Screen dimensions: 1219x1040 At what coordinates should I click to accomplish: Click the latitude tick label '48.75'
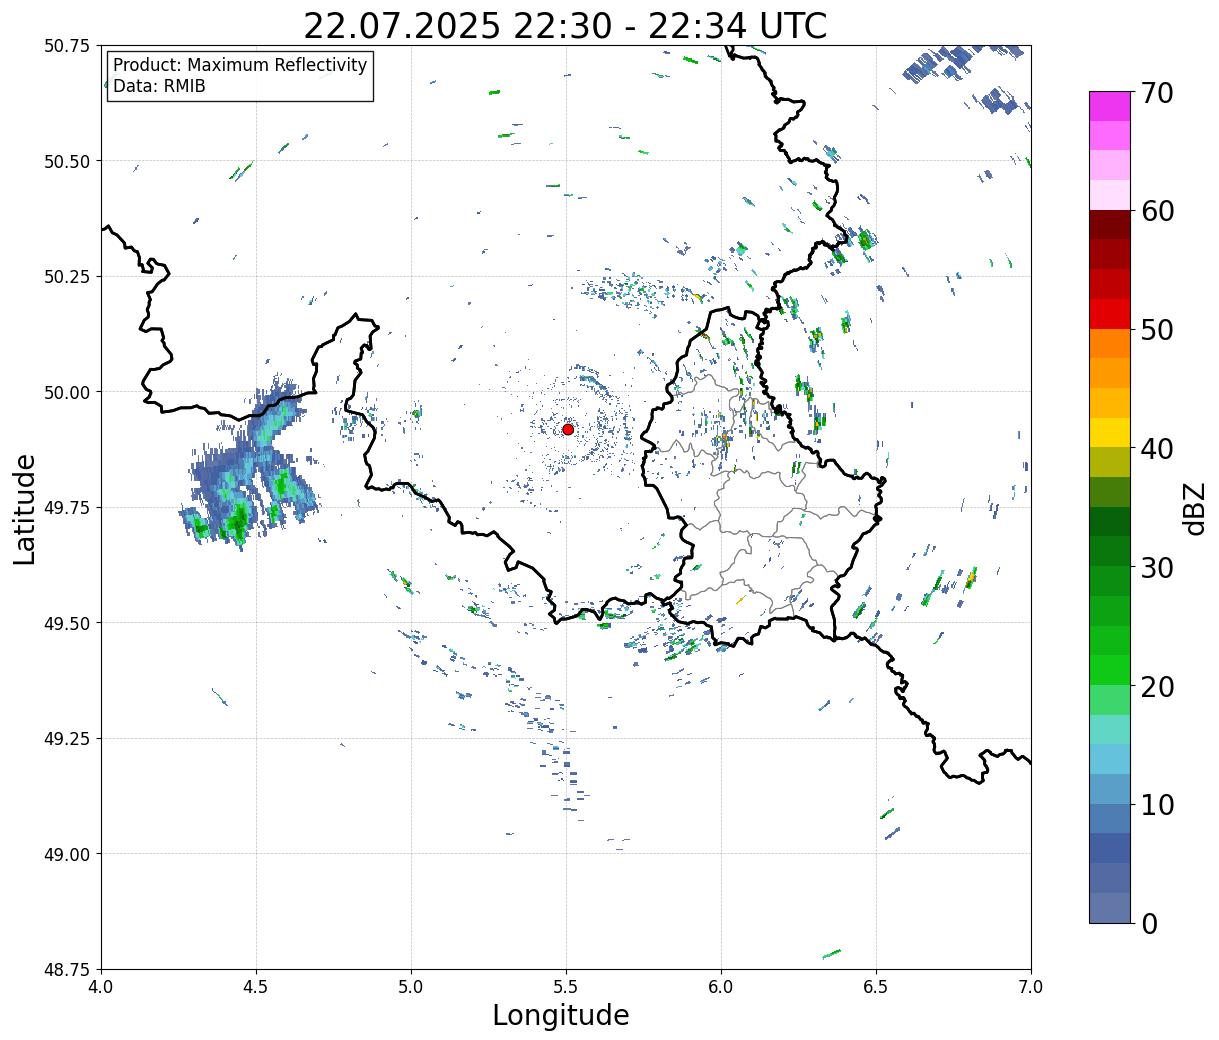pos(67,969)
